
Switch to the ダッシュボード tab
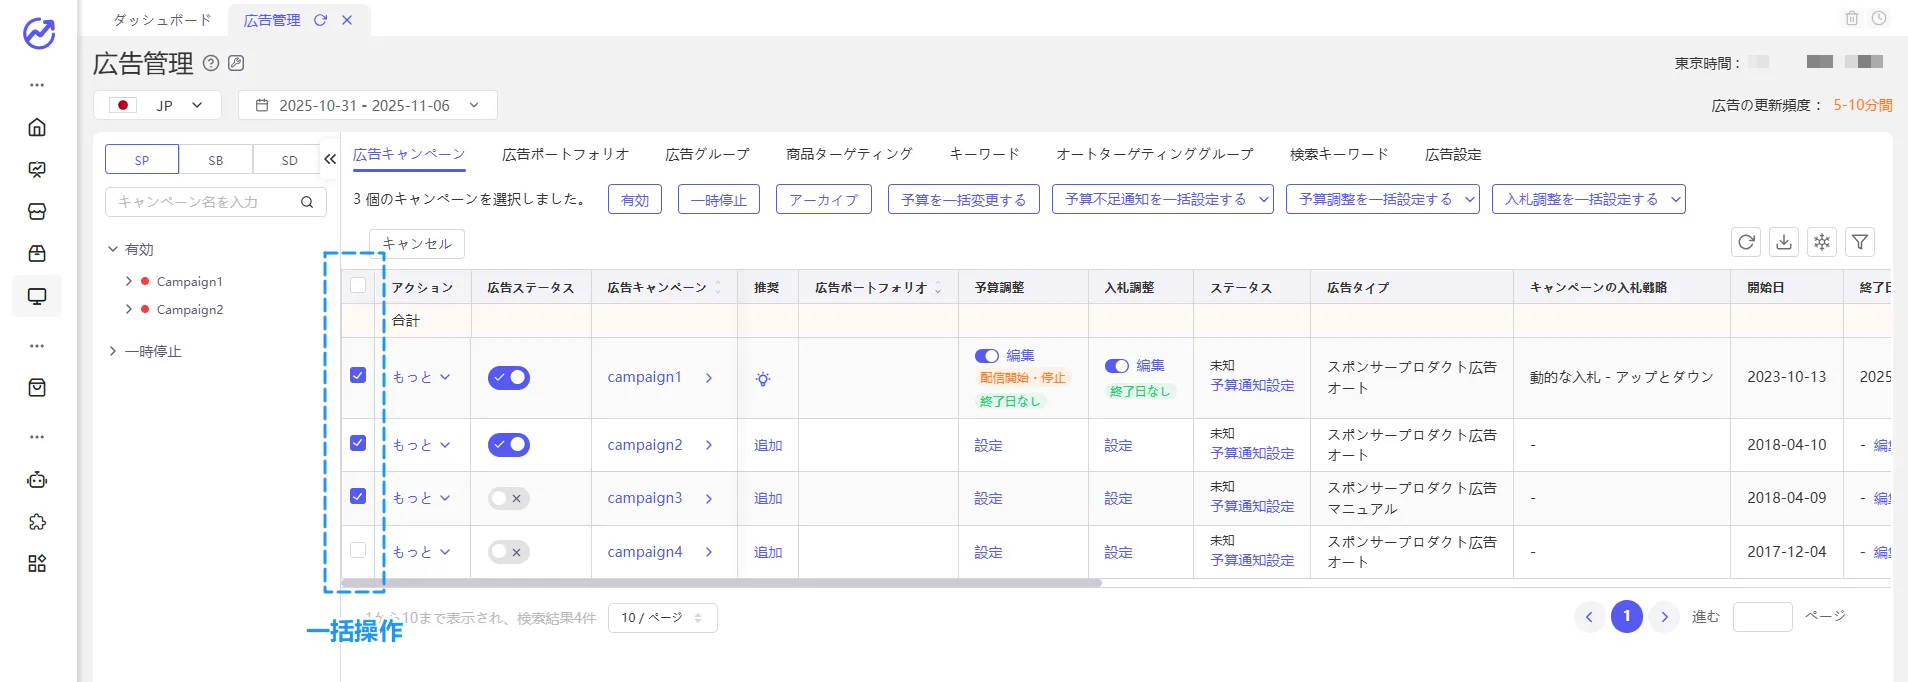click(x=162, y=20)
